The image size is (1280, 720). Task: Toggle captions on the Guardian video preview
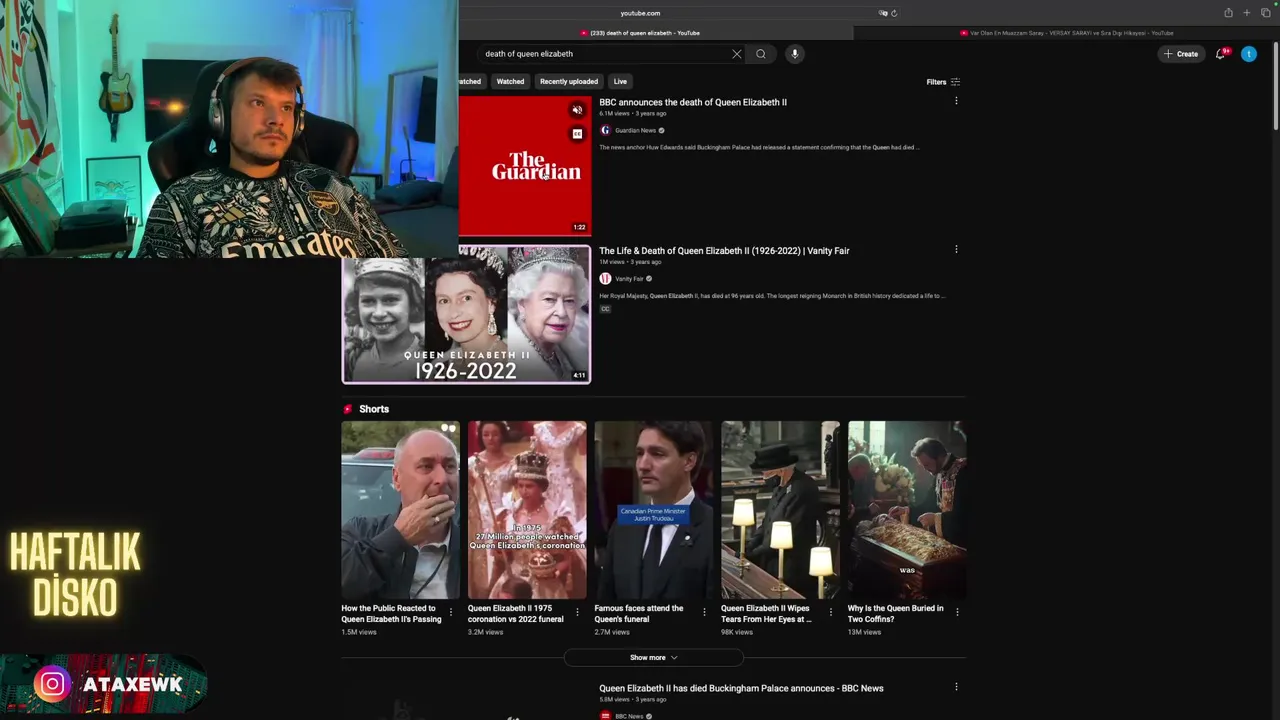coord(577,133)
